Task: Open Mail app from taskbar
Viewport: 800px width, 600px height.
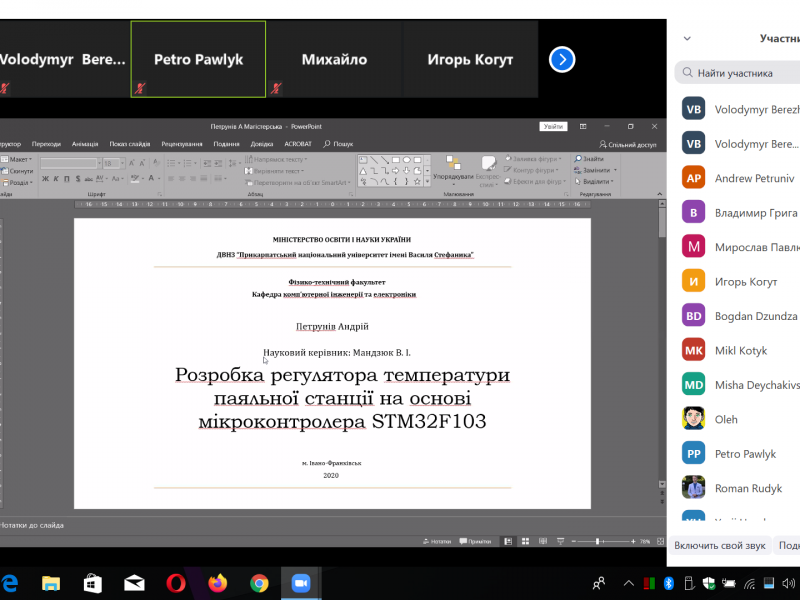Action: click(134, 583)
